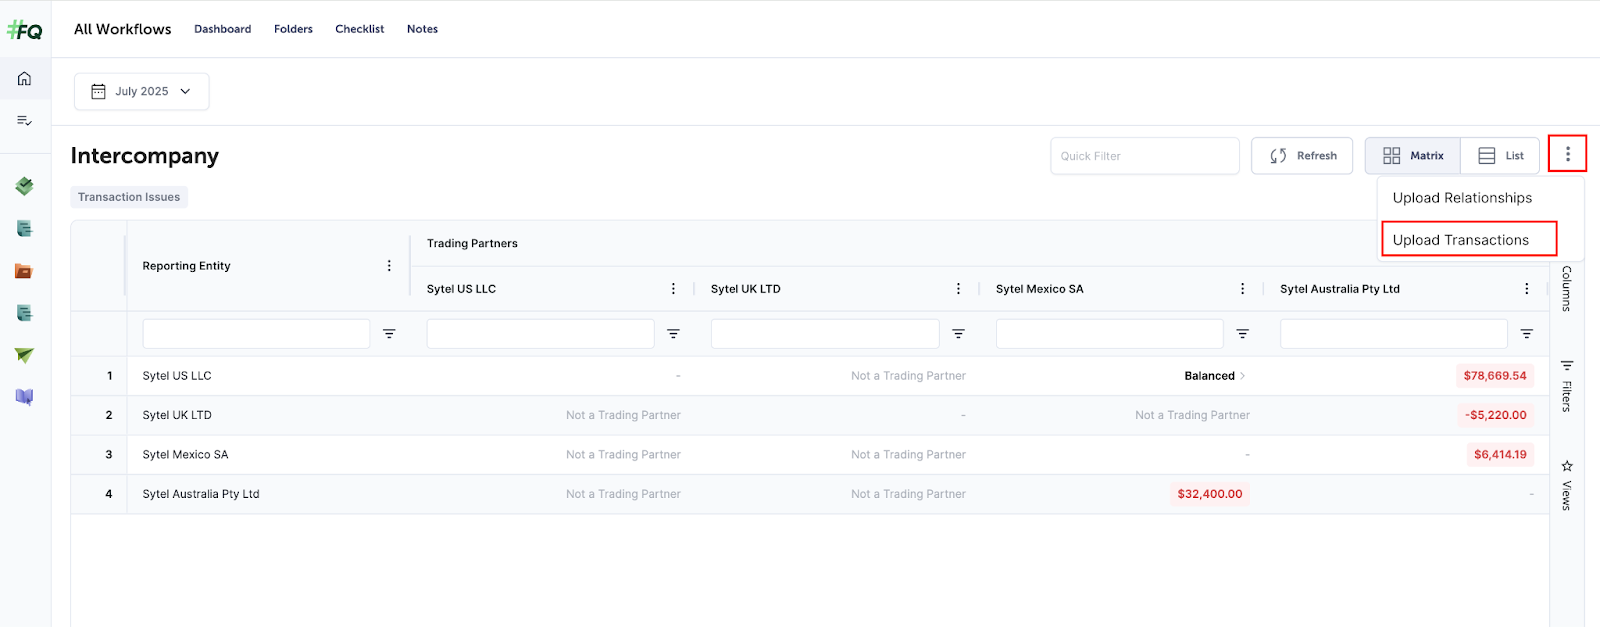Image resolution: width=1600 pixels, height=627 pixels.
Task: Open the July 2025 period dropdown
Action: click(x=141, y=91)
